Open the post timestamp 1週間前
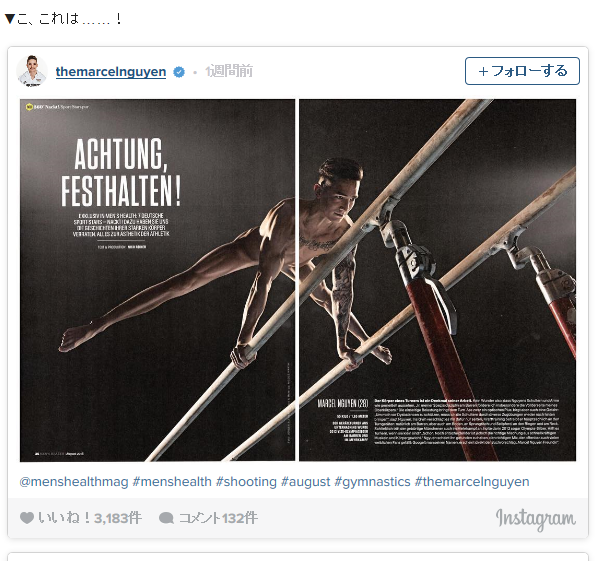This screenshot has width=595, height=561. tap(229, 71)
